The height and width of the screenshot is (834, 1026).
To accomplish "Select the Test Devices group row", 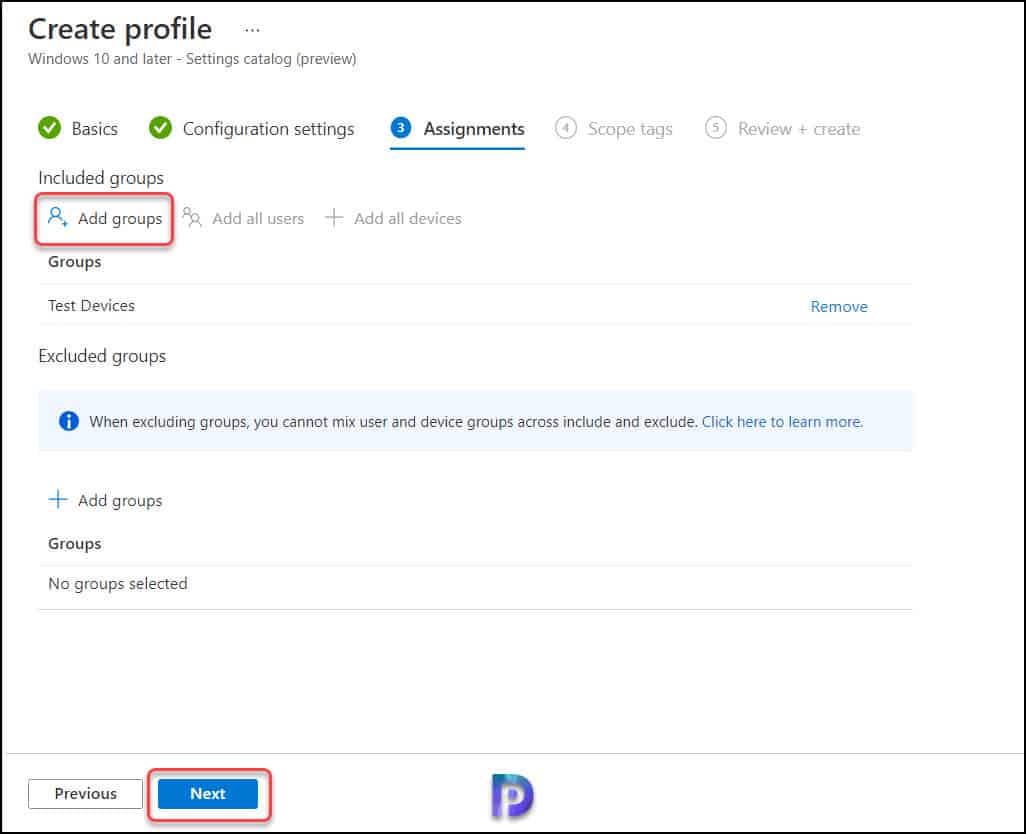I will (x=91, y=306).
